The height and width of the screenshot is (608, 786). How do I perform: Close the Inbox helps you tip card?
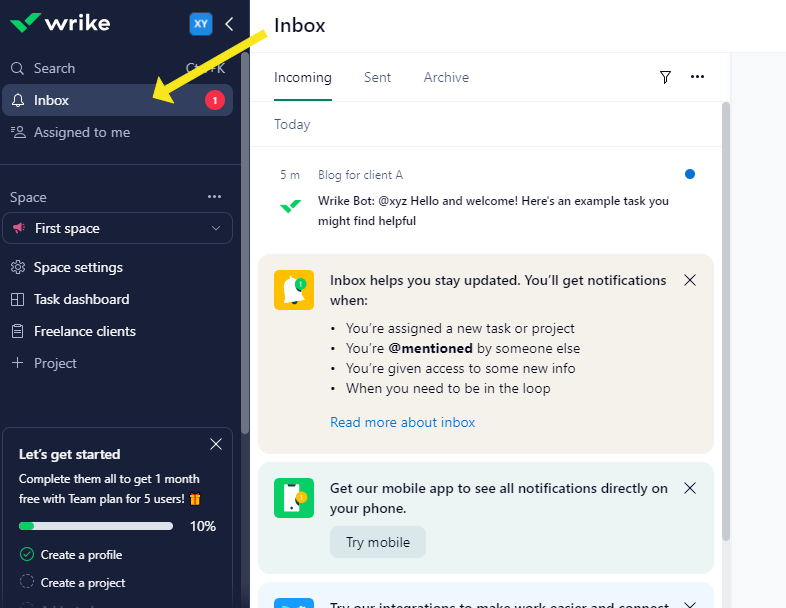(690, 280)
